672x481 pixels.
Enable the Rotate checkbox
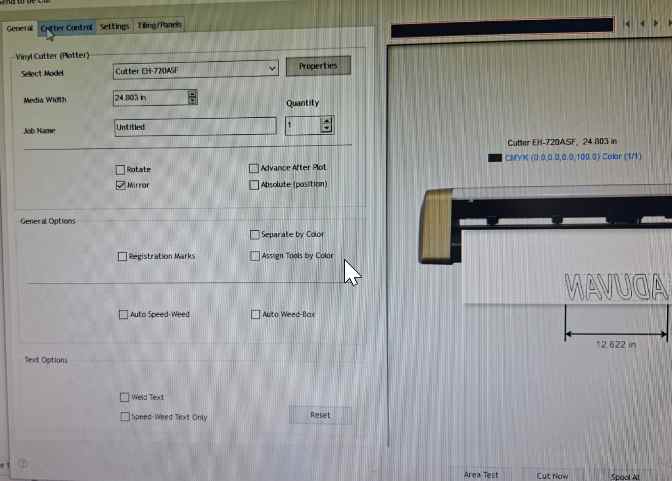click(120, 170)
